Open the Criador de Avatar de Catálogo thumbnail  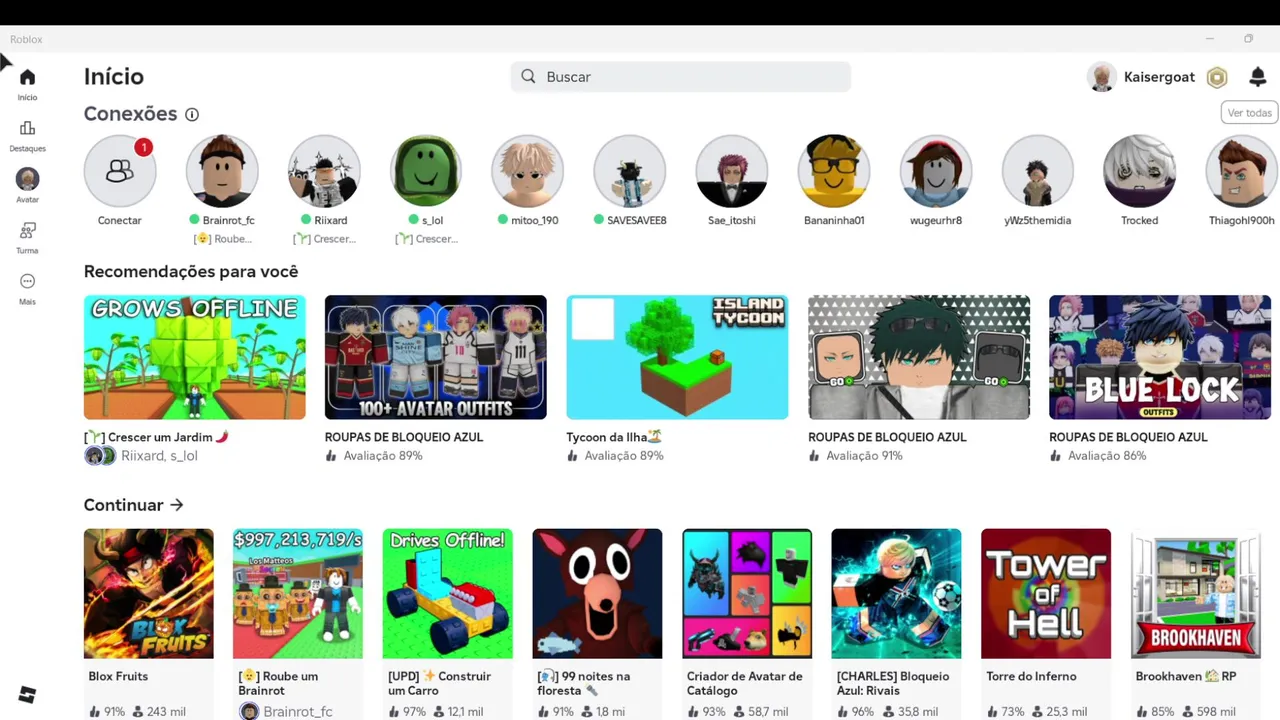point(747,594)
